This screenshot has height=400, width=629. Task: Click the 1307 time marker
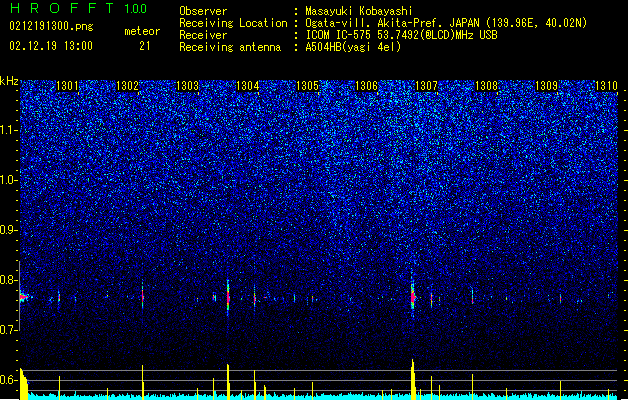pyautogui.click(x=426, y=86)
